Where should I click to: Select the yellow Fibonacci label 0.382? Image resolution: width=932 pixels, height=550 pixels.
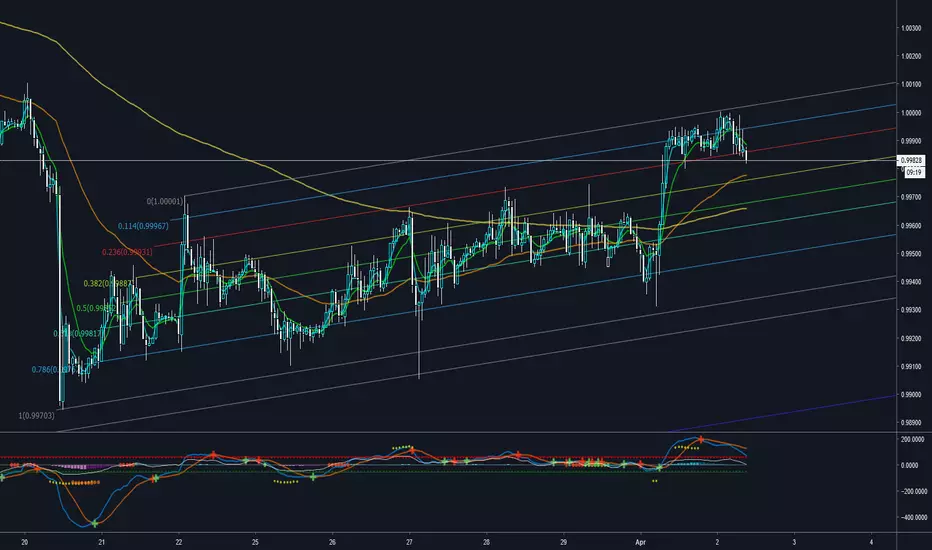(108, 284)
